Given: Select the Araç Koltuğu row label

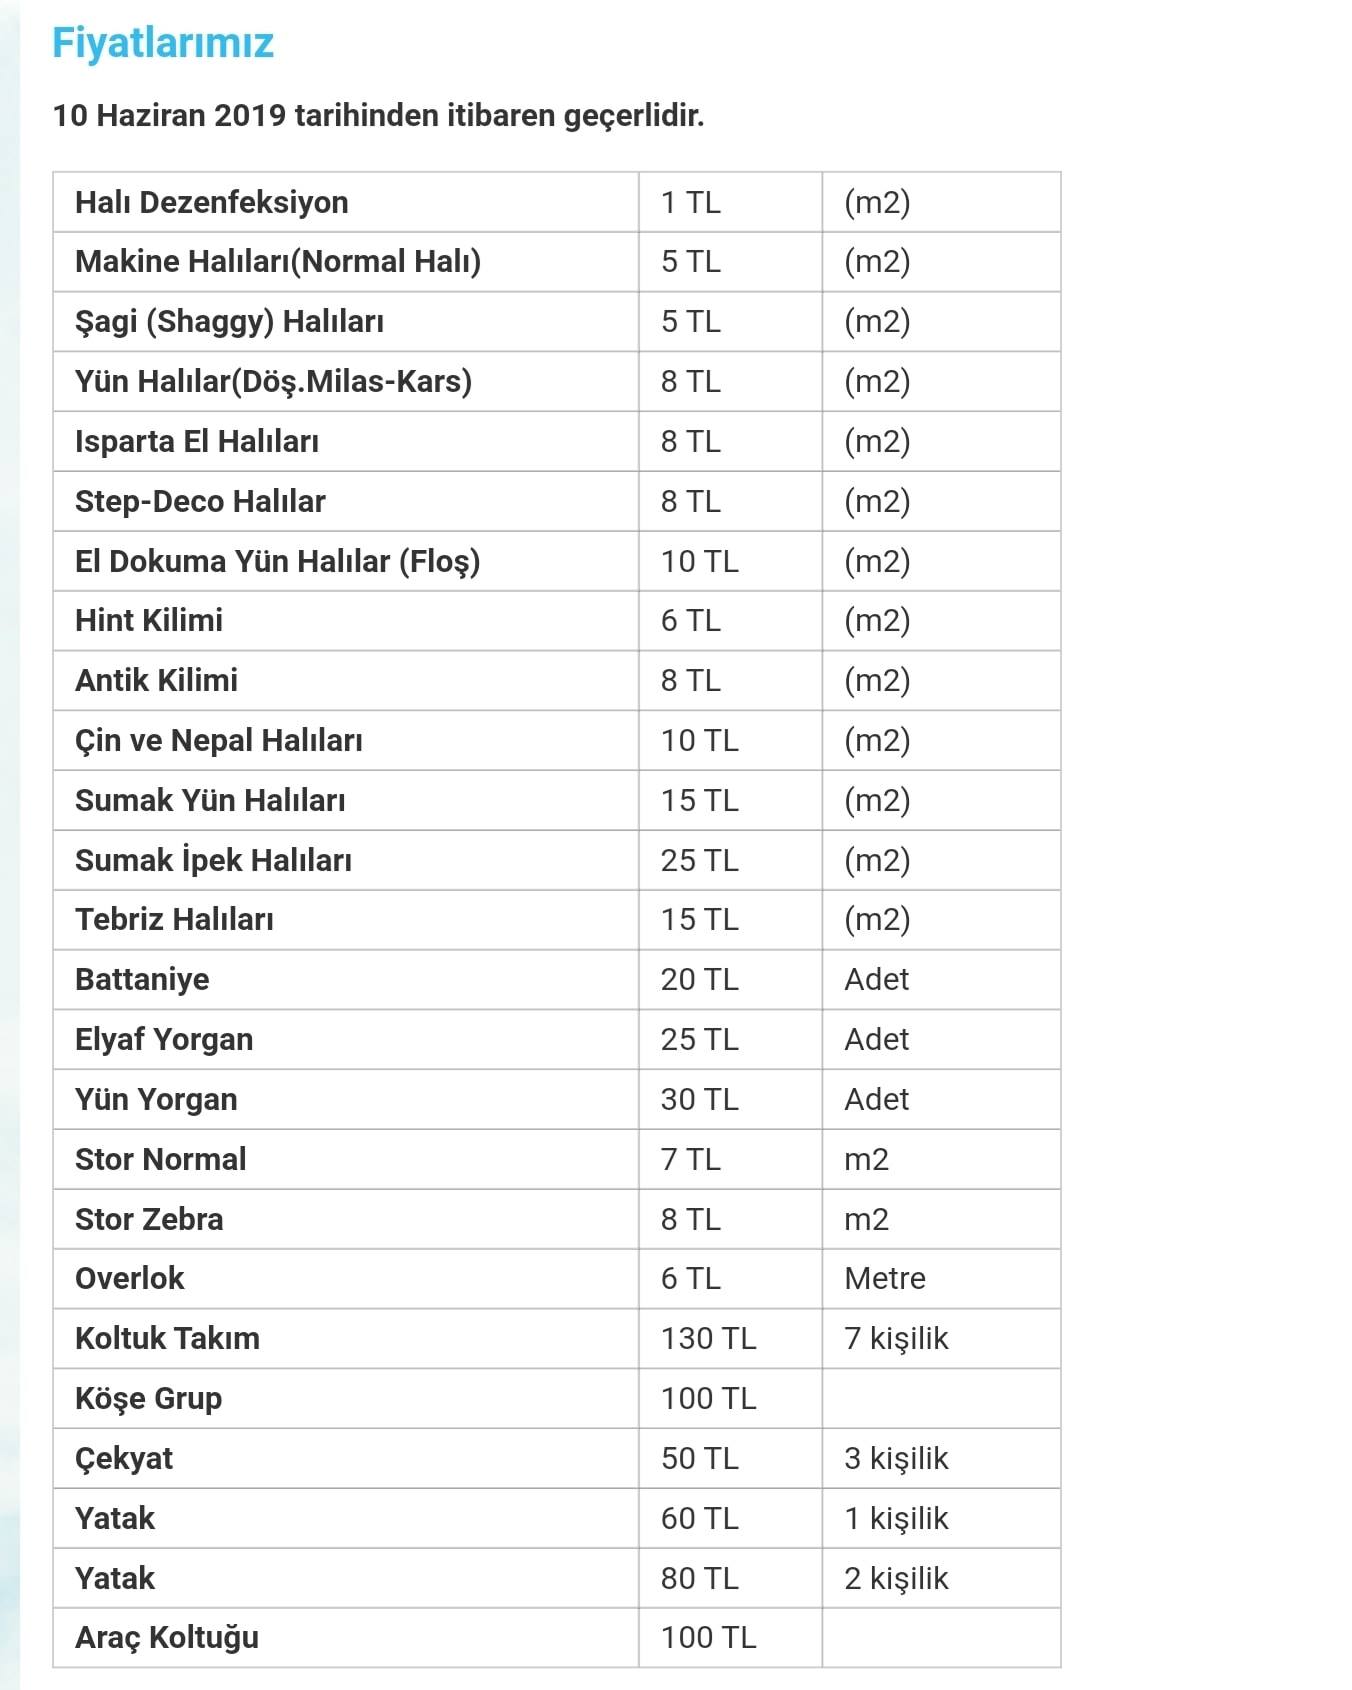Looking at the screenshot, I should tap(167, 1638).
